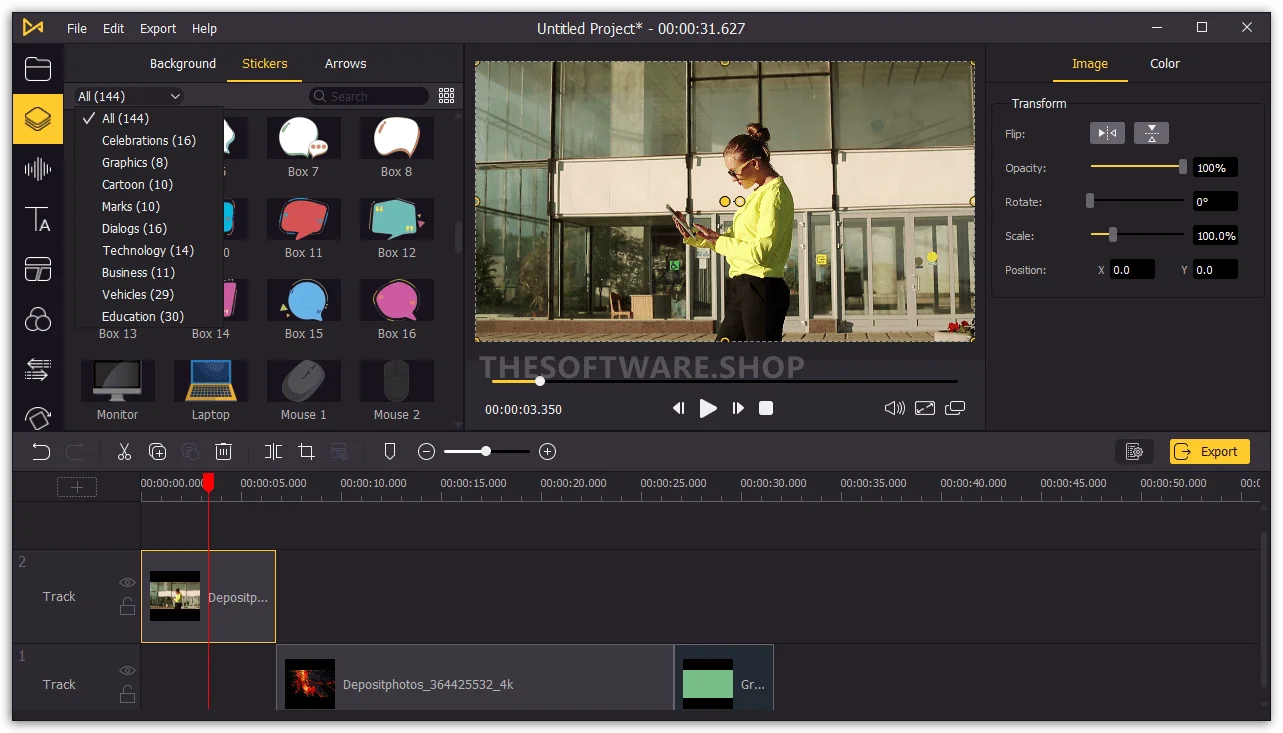
Task: Toggle the lock on Track 1
Action: pos(127,694)
